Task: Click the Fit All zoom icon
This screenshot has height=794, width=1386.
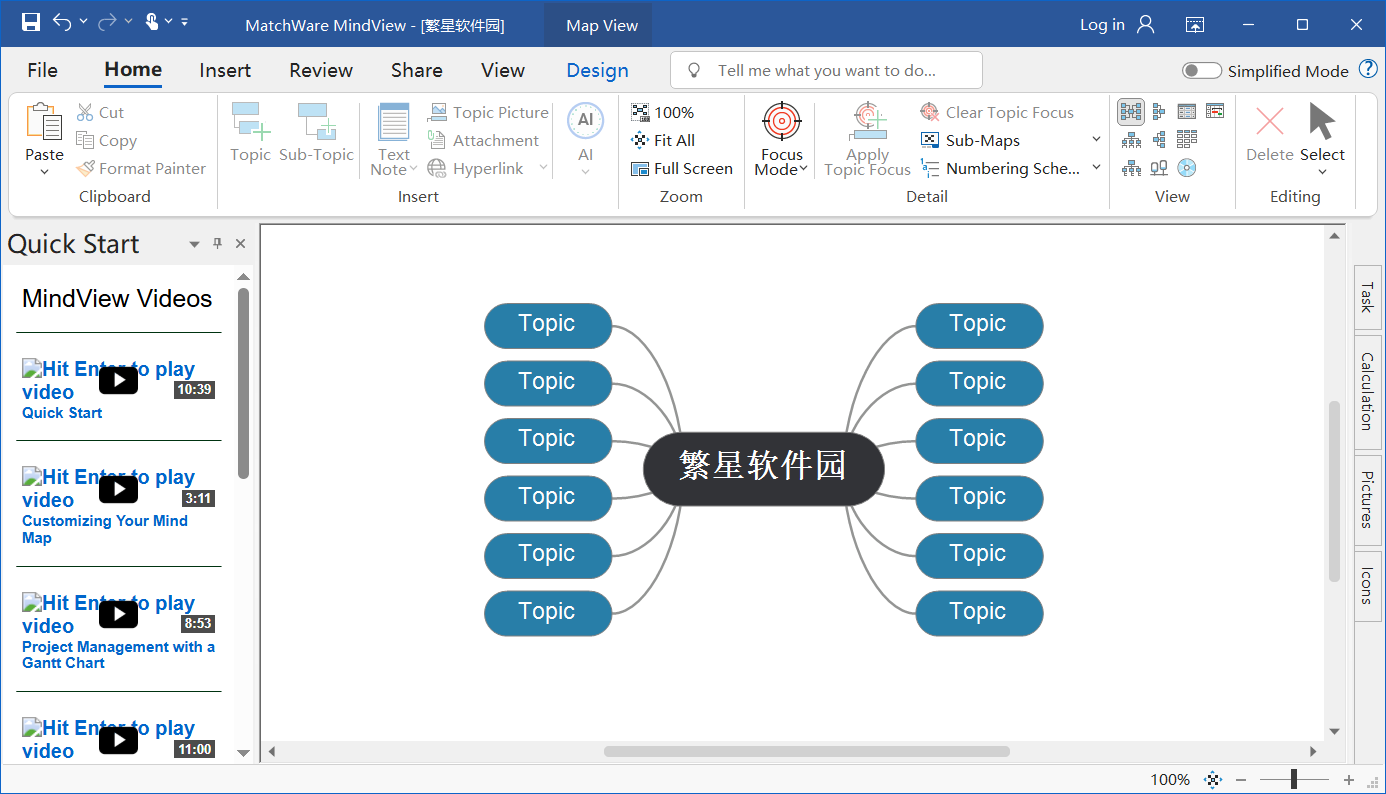Action: click(x=640, y=141)
